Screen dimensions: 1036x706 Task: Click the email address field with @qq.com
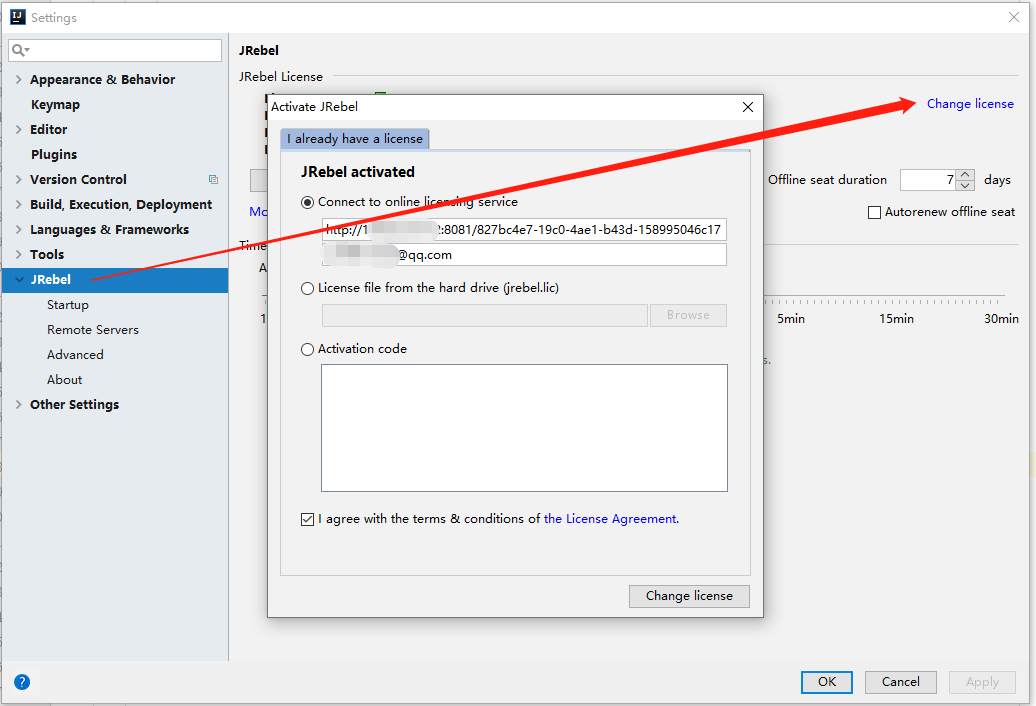[524, 254]
